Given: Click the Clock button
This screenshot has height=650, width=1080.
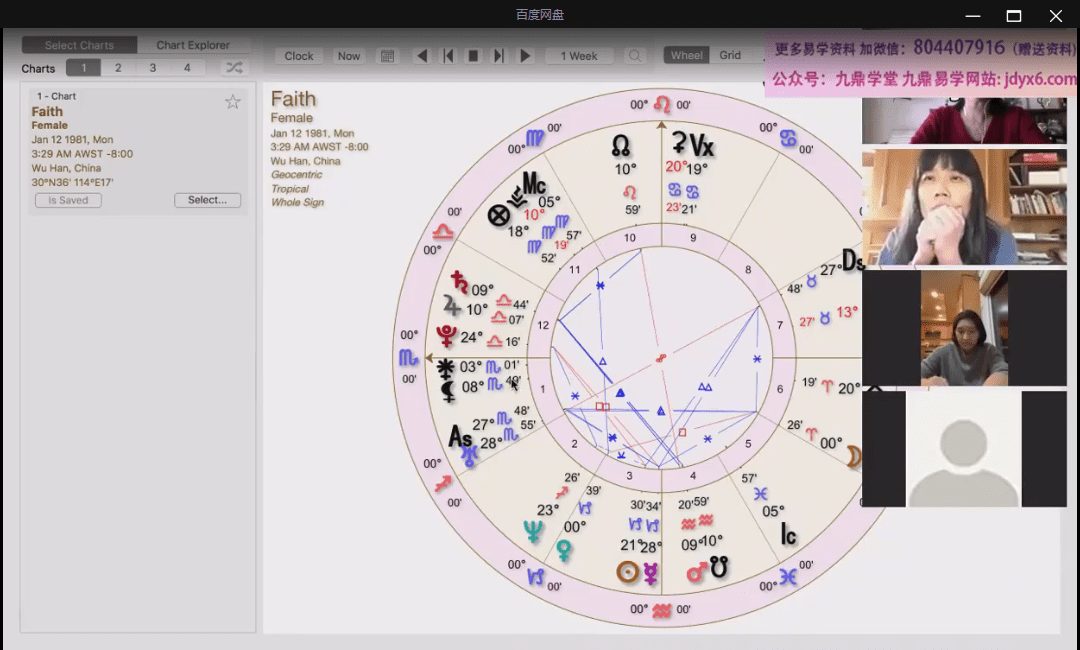Looking at the screenshot, I should click(299, 56).
